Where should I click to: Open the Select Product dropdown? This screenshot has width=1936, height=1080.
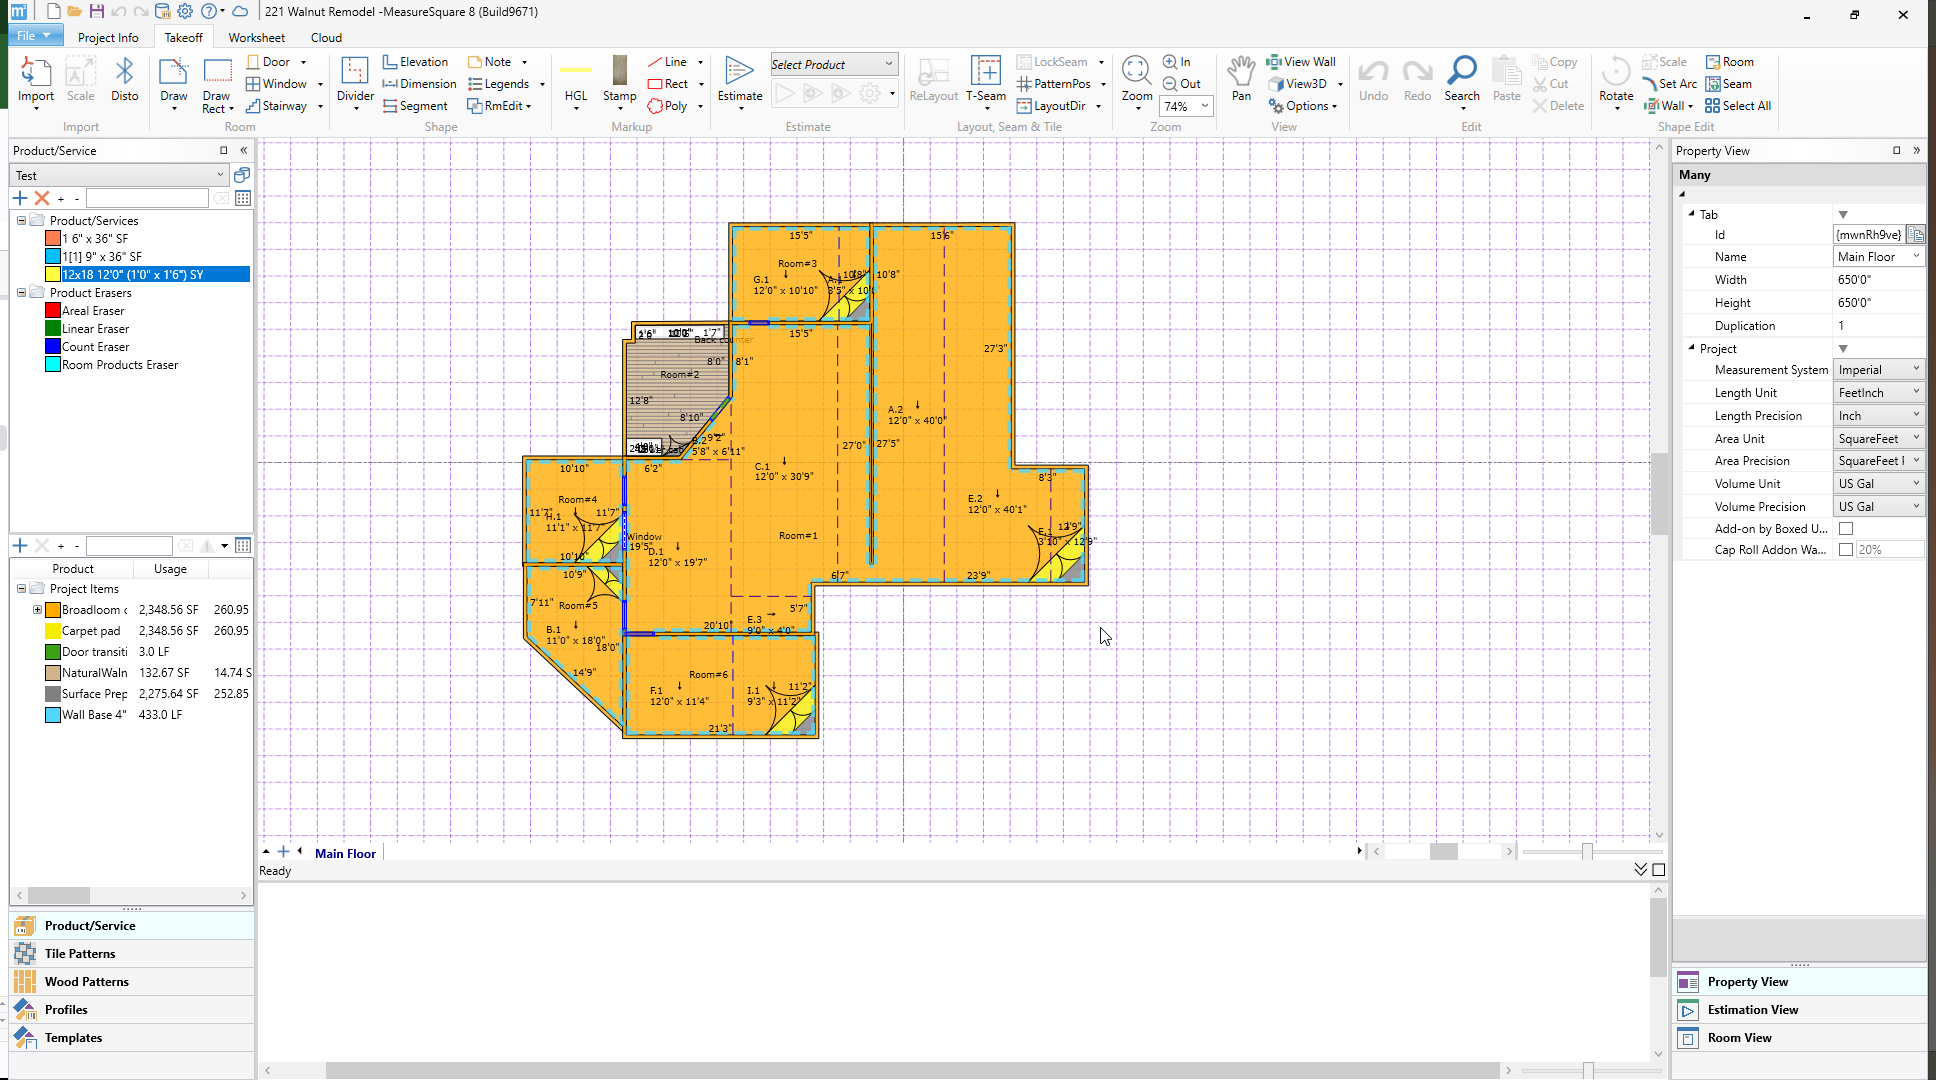pos(888,64)
